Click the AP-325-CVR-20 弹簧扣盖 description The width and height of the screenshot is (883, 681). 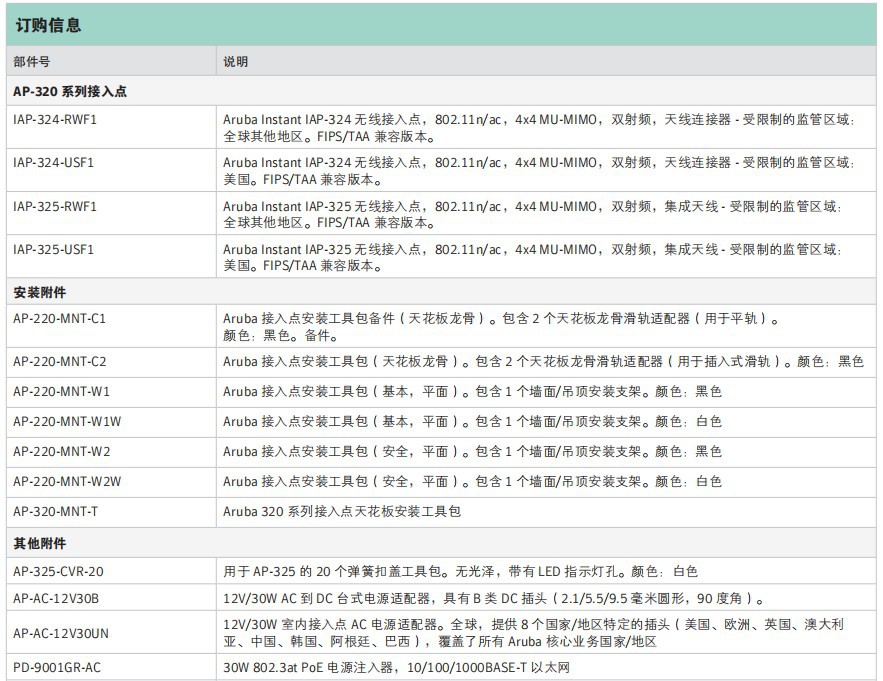click(461, 571)
